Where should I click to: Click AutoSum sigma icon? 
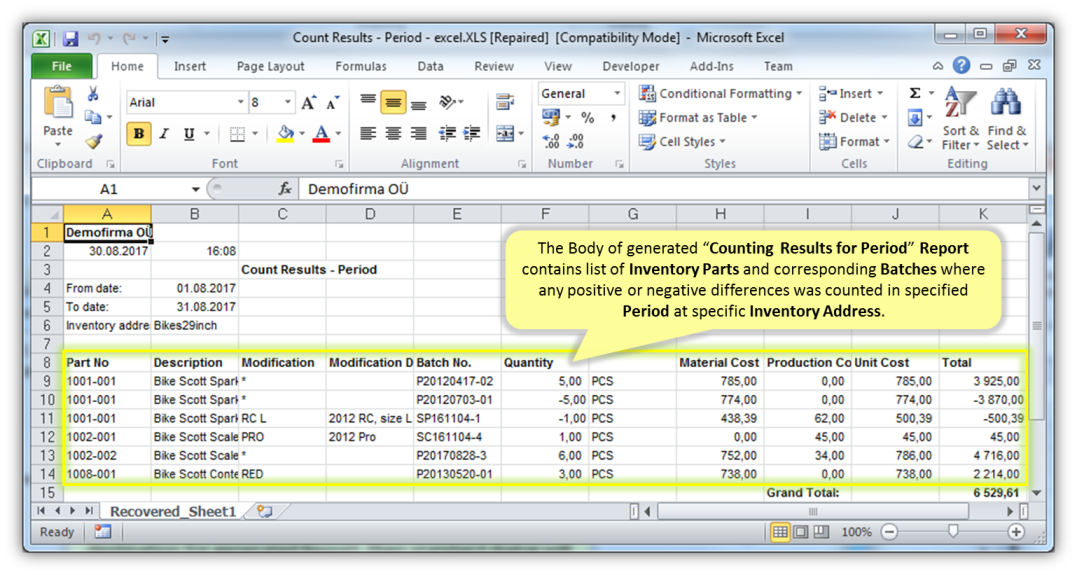[915, 93]
